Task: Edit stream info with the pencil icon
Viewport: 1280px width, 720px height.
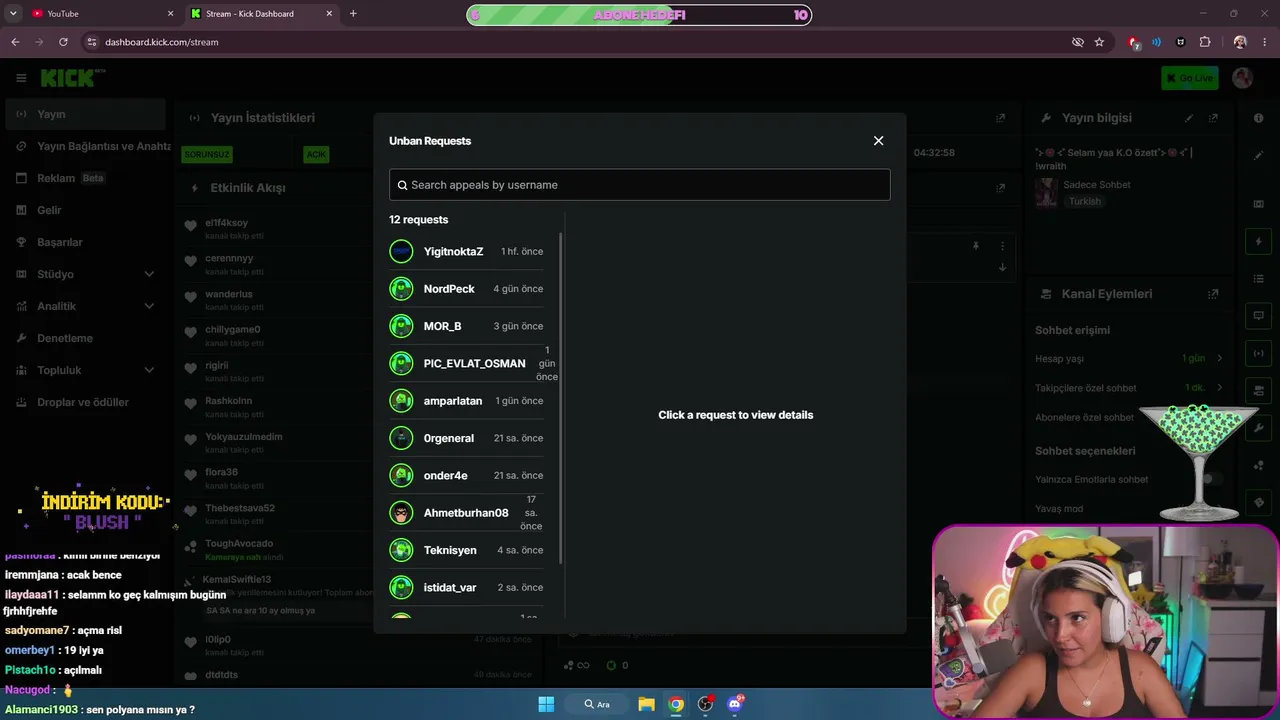Action: click(1189, 118)
